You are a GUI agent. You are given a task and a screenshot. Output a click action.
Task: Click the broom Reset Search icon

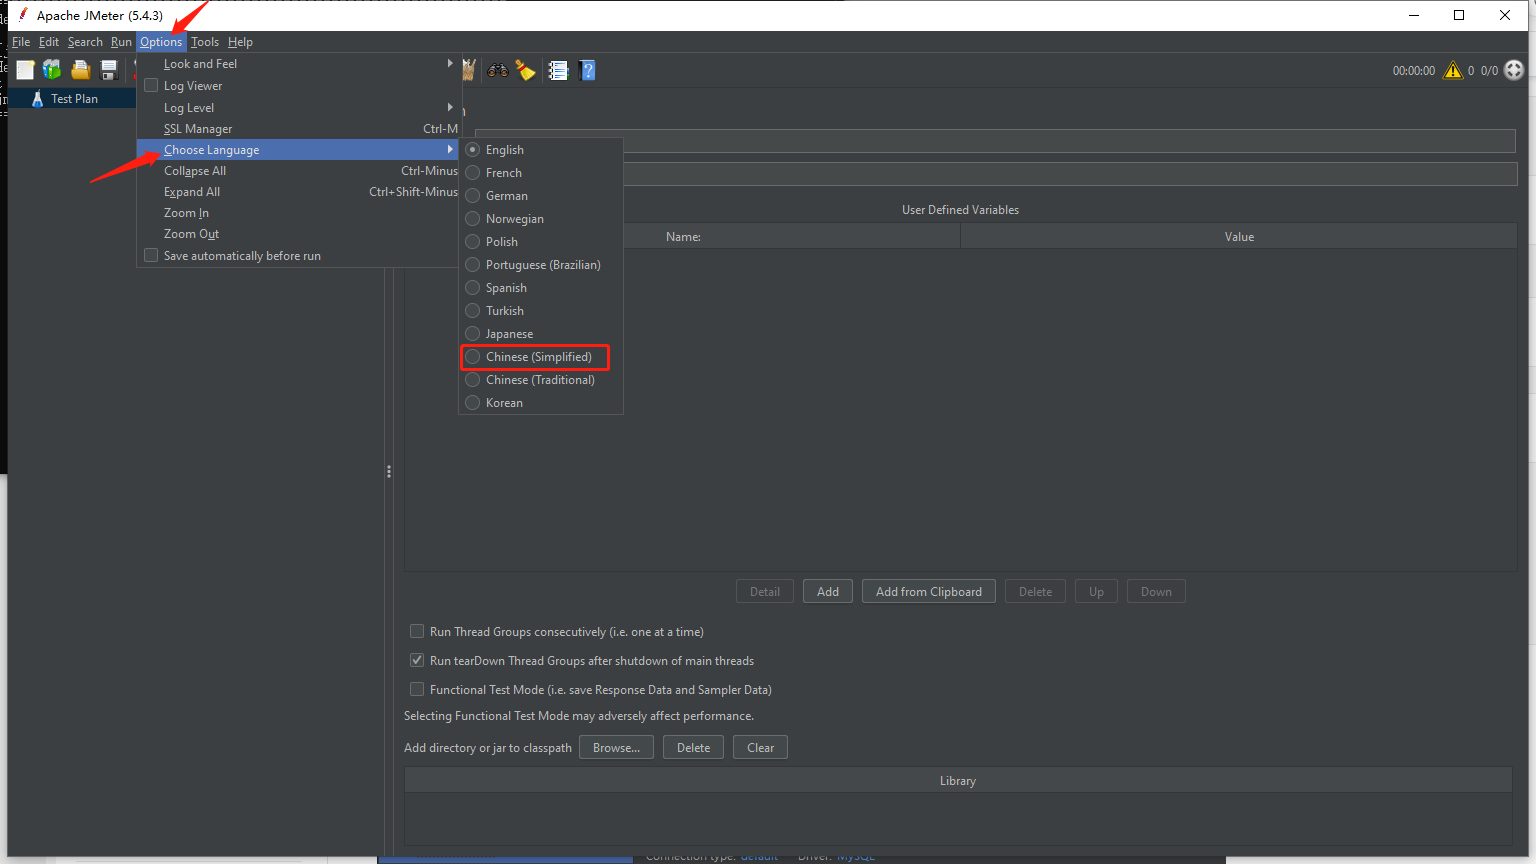tap(526, 70)
